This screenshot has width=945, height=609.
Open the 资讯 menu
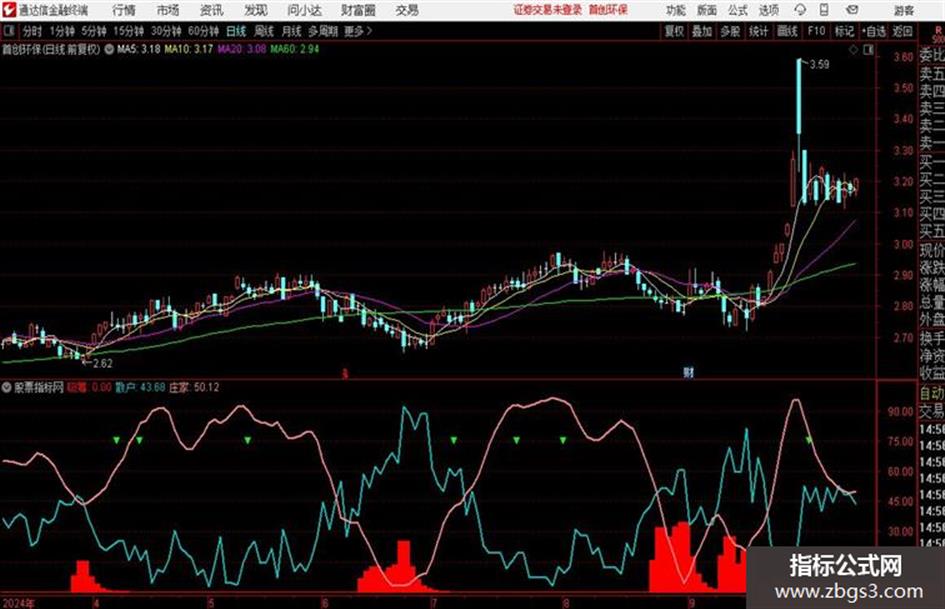tap(212, 10)
